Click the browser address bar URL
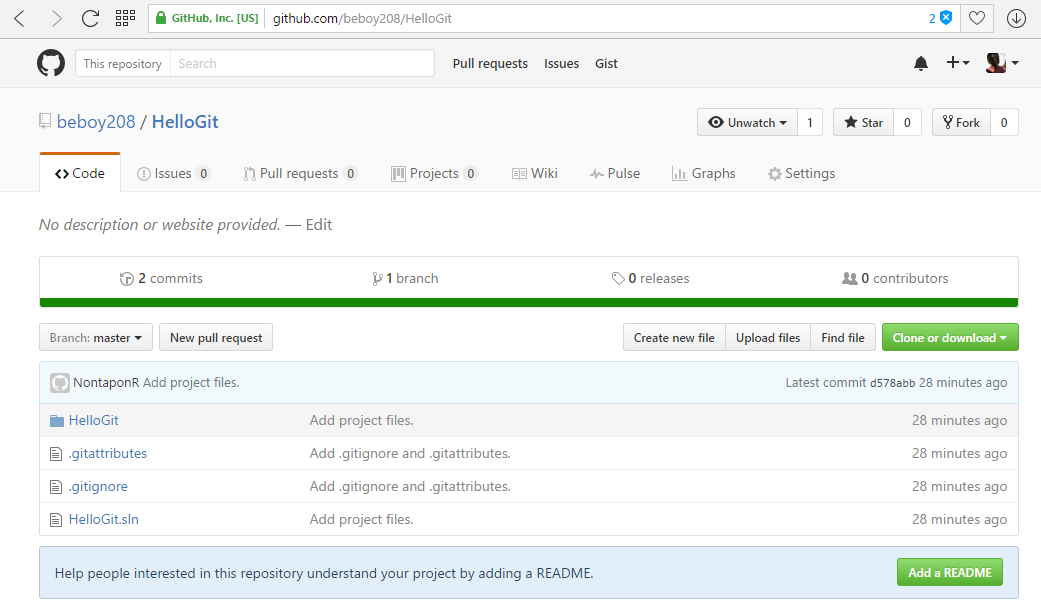Viewport: 1041px width, 610px height. pos(362,19)
